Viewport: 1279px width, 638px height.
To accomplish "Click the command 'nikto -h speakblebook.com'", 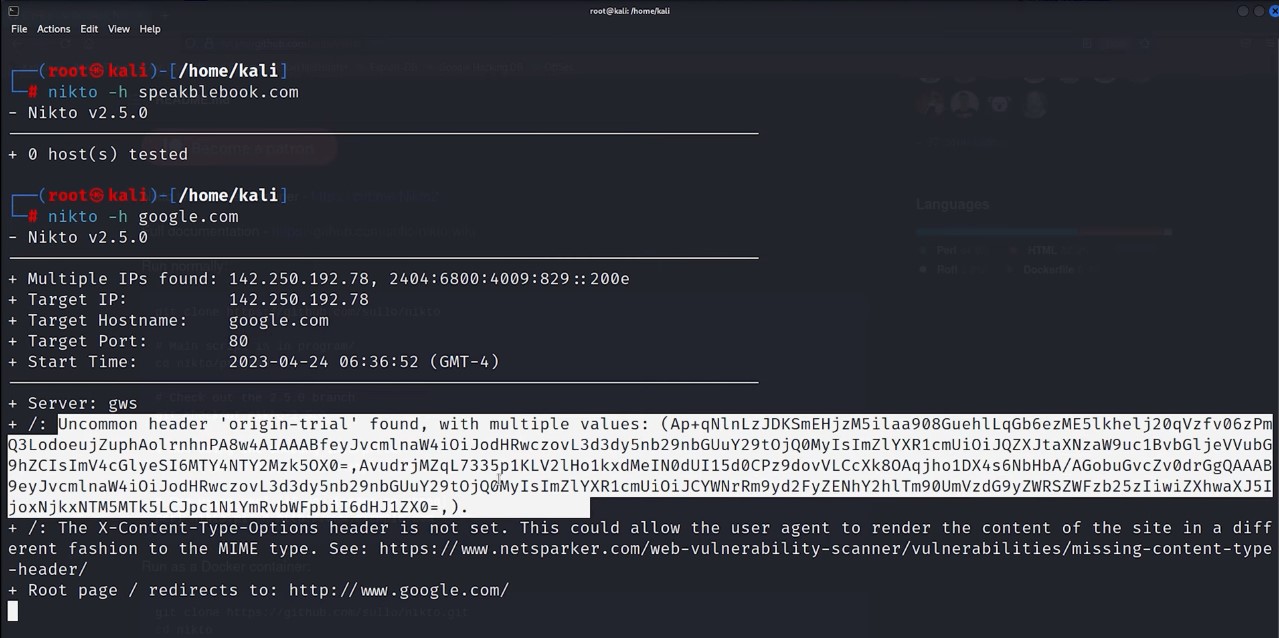I will (x=173, y=92).
